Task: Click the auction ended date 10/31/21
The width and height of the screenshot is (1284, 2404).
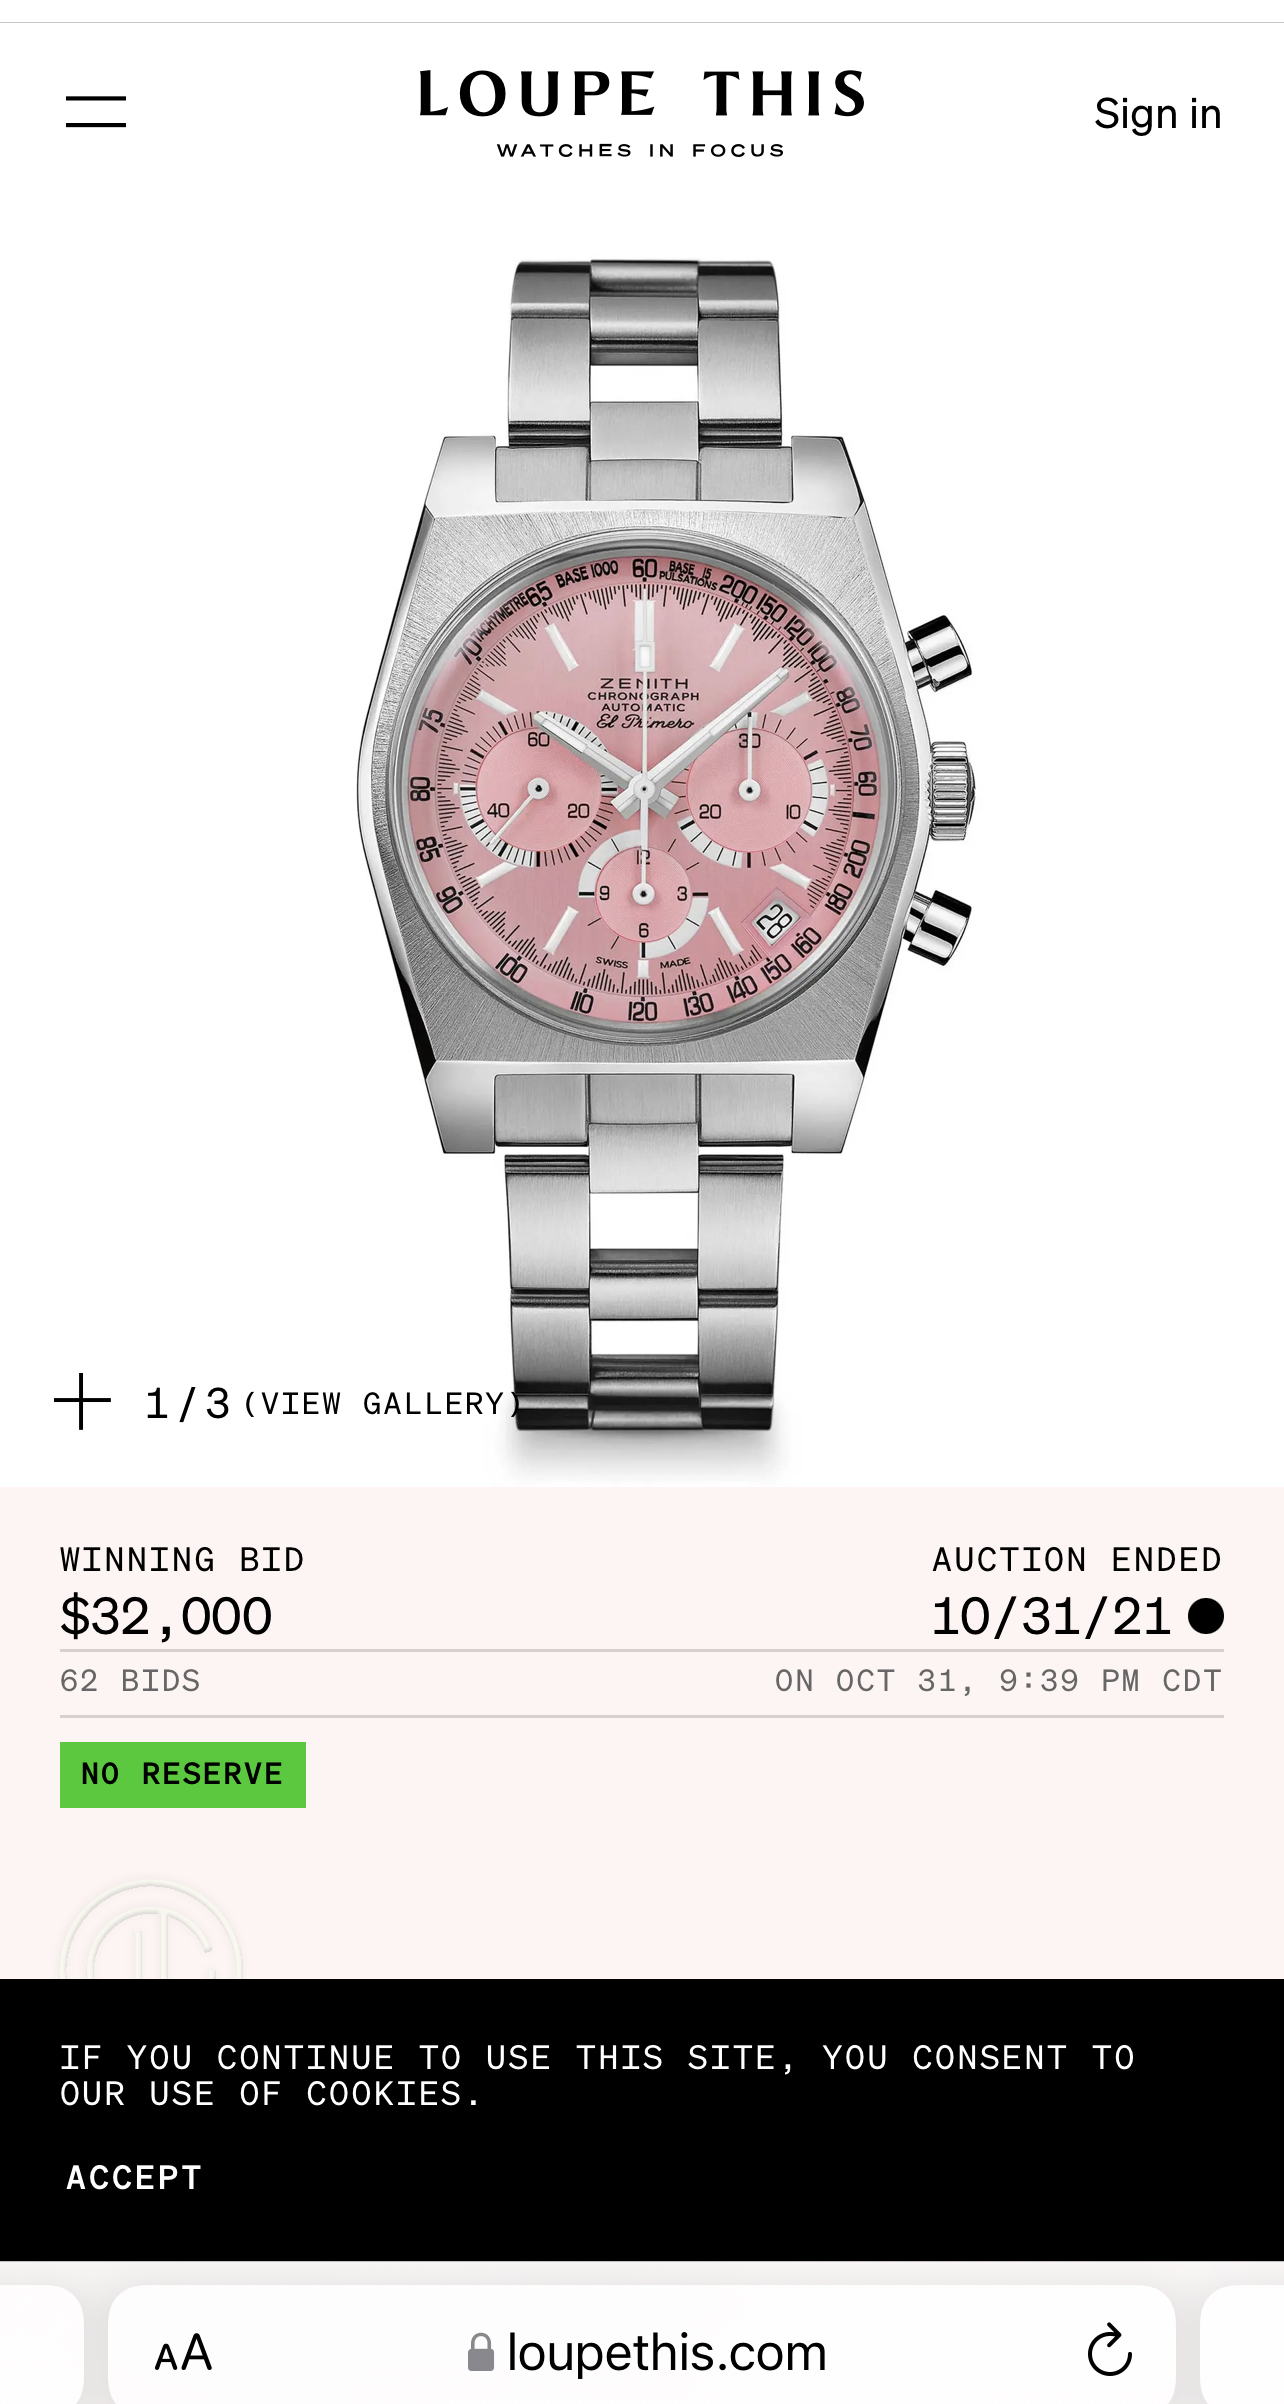Action: 1051,1617
